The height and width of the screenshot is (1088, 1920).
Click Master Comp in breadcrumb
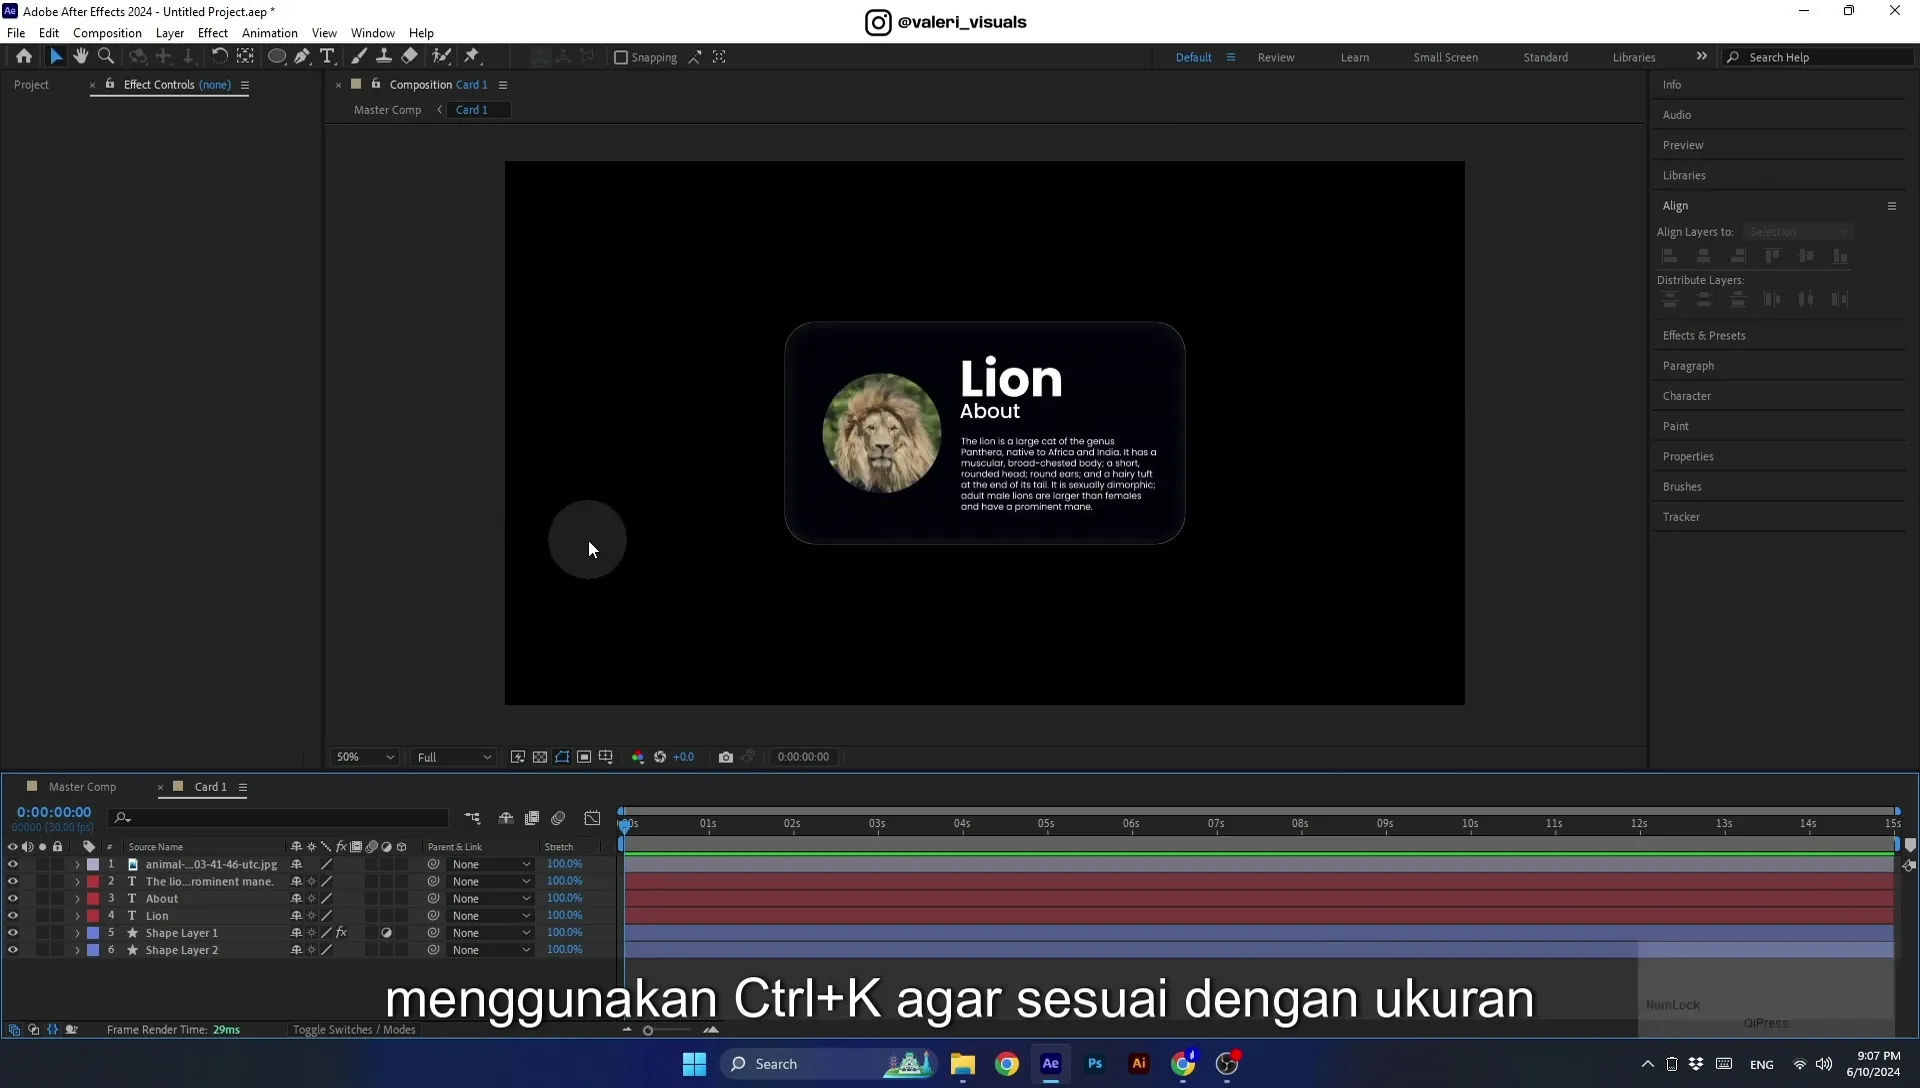(387, 110)
